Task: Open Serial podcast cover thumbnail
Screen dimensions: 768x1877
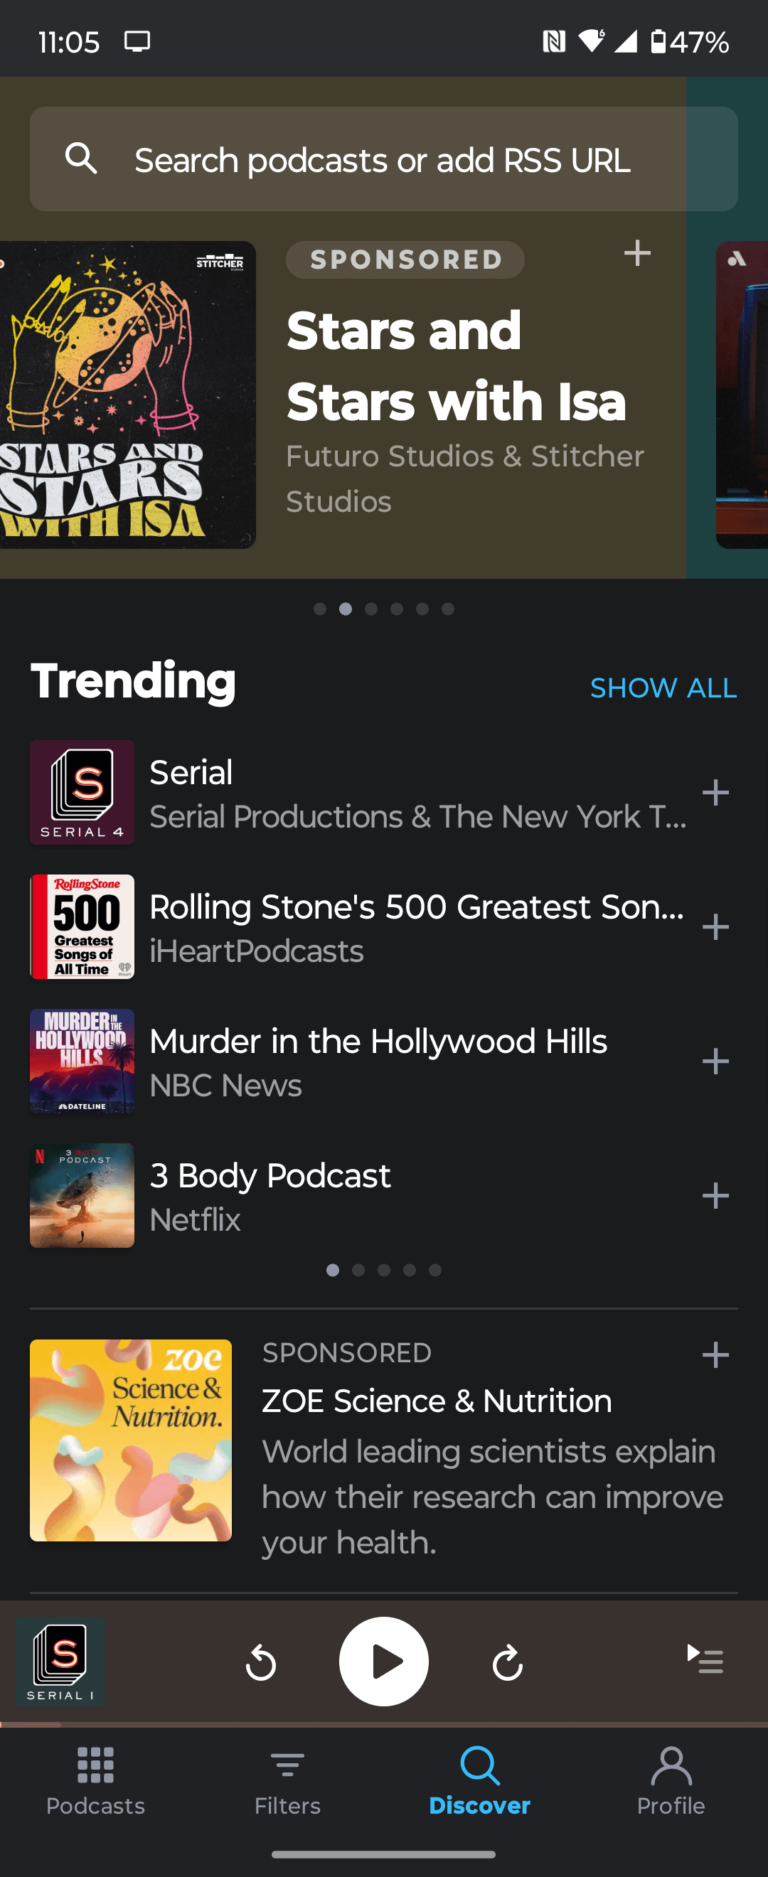Action: (82, 793)
